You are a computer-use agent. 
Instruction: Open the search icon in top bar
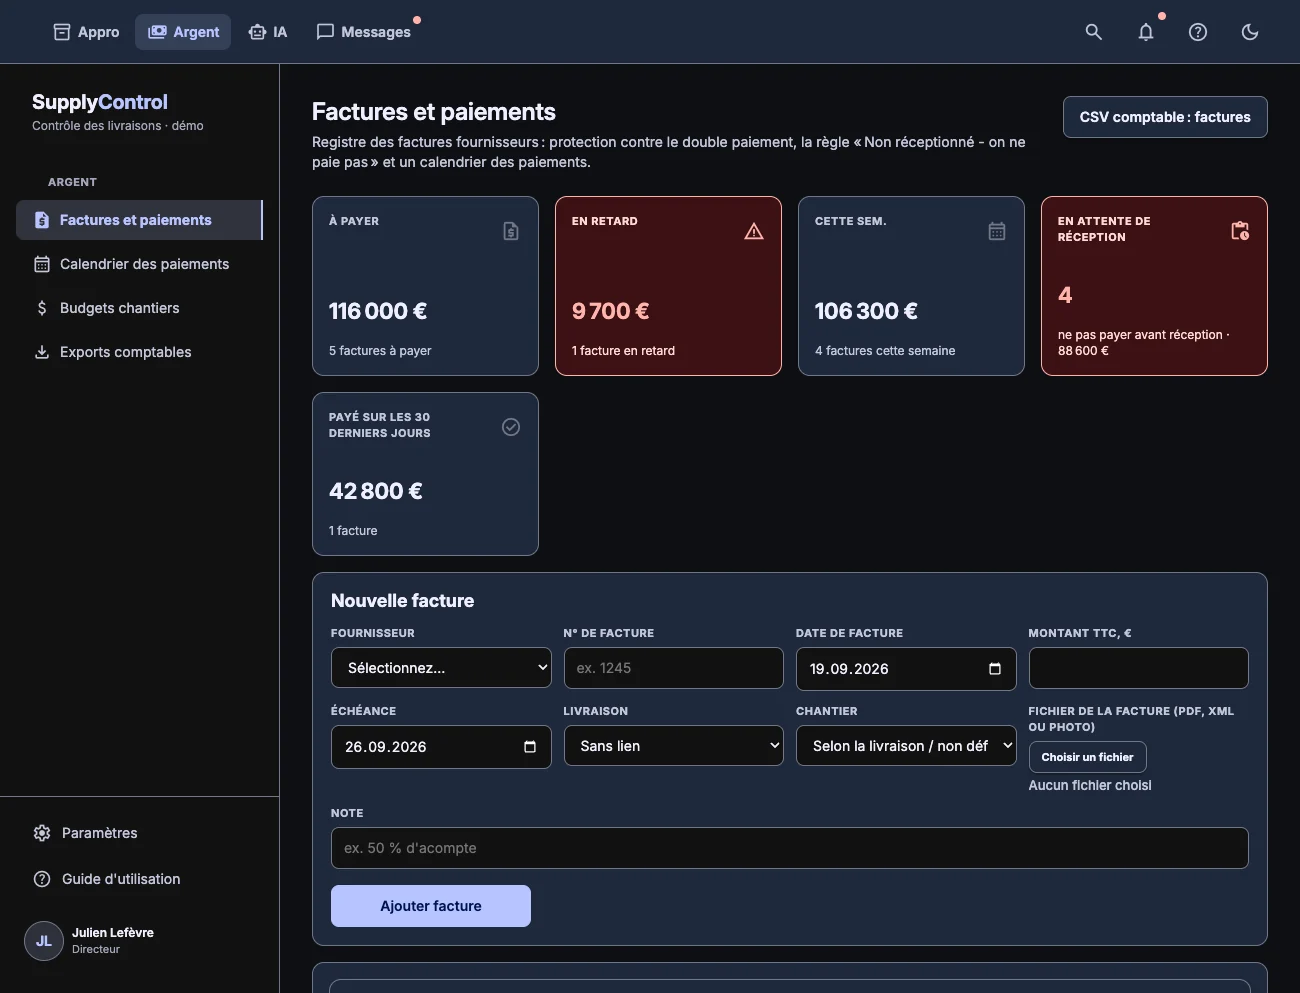coord(1094,32)
